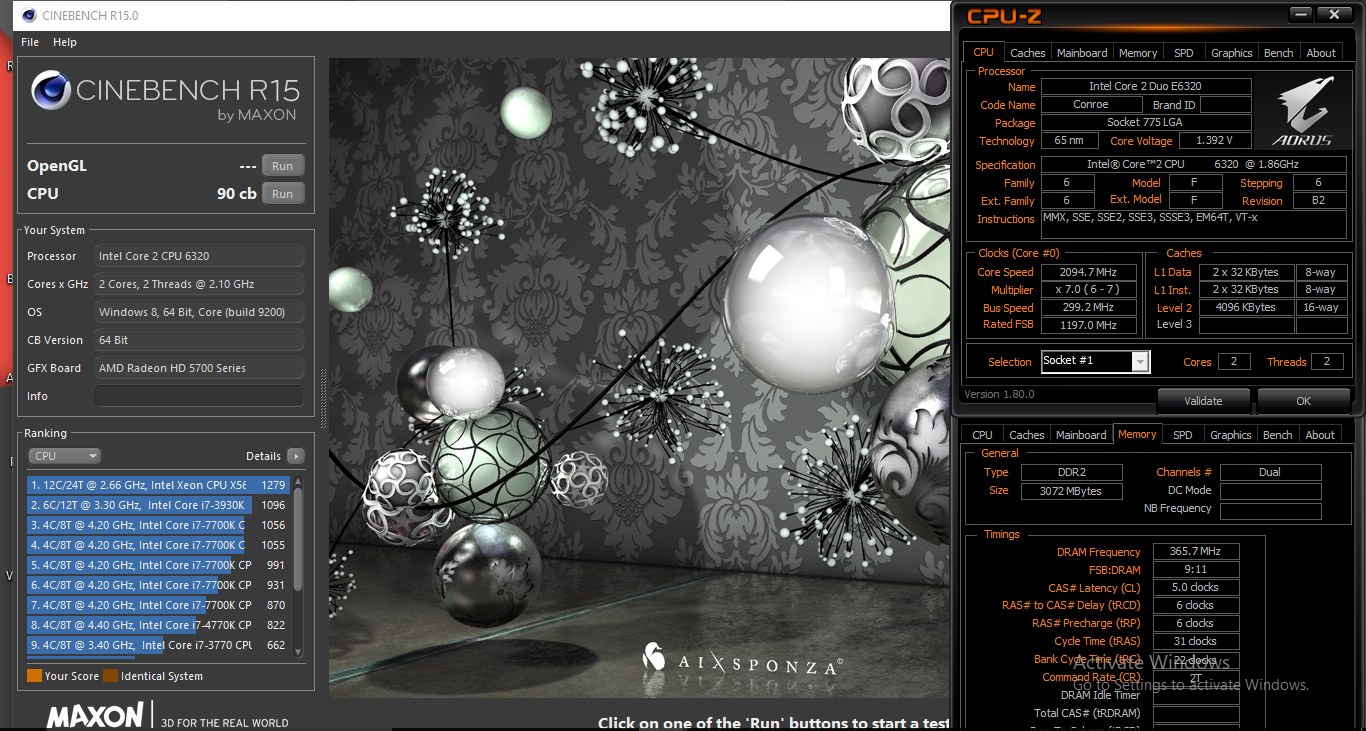Switch to SPD tab in top CPU-Z window
Screen dimensions: 1366x731
[x=1183, y=53]
